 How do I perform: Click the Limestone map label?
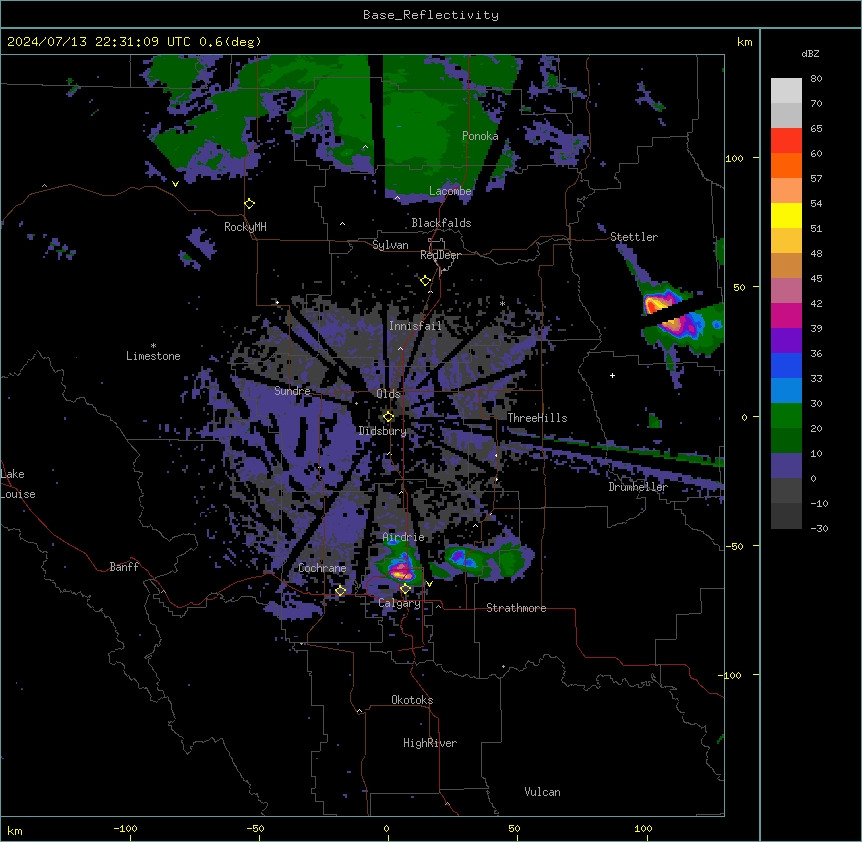[x=153, y=356]
